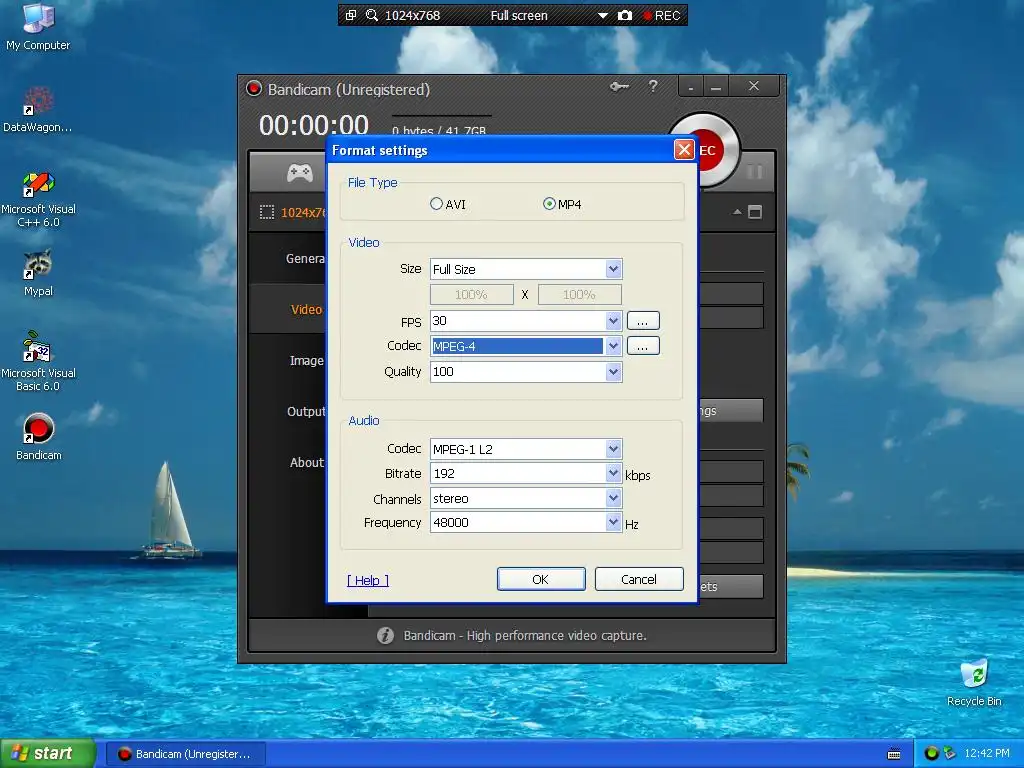Image resolution: width=1024 pixels, height=768 pixels.
Task: Expand the audio Bitrate dropdown
Action: click(x=613, y=473)
